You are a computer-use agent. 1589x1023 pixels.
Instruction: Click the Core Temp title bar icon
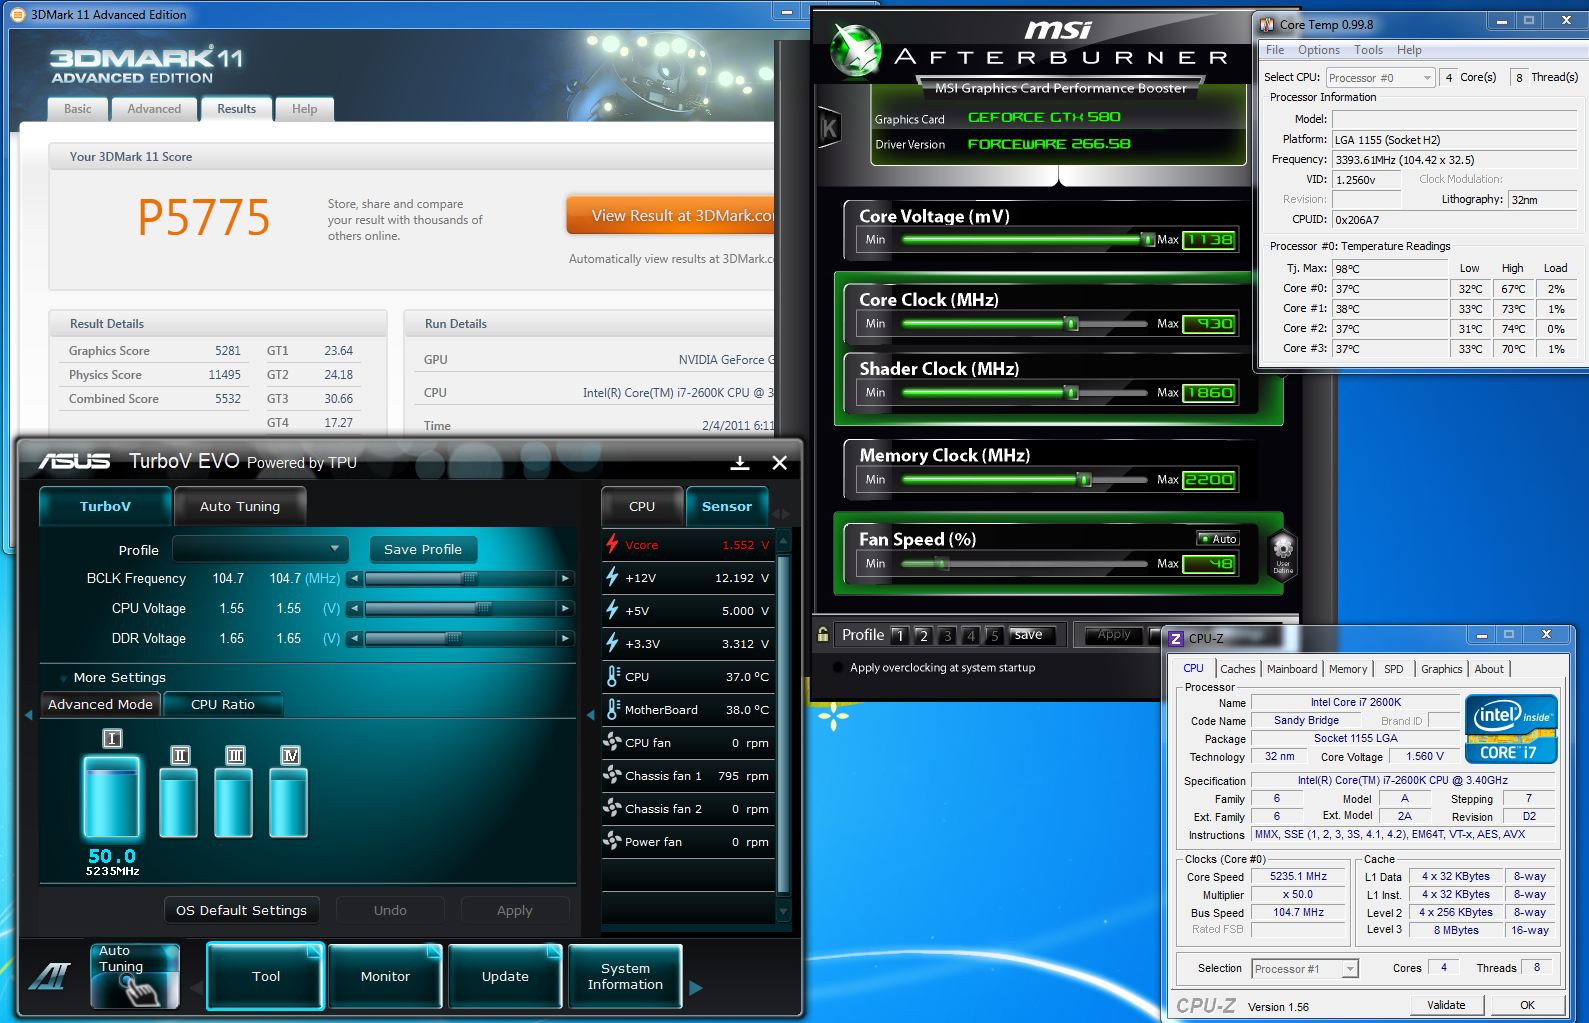tap(1267, 24)
